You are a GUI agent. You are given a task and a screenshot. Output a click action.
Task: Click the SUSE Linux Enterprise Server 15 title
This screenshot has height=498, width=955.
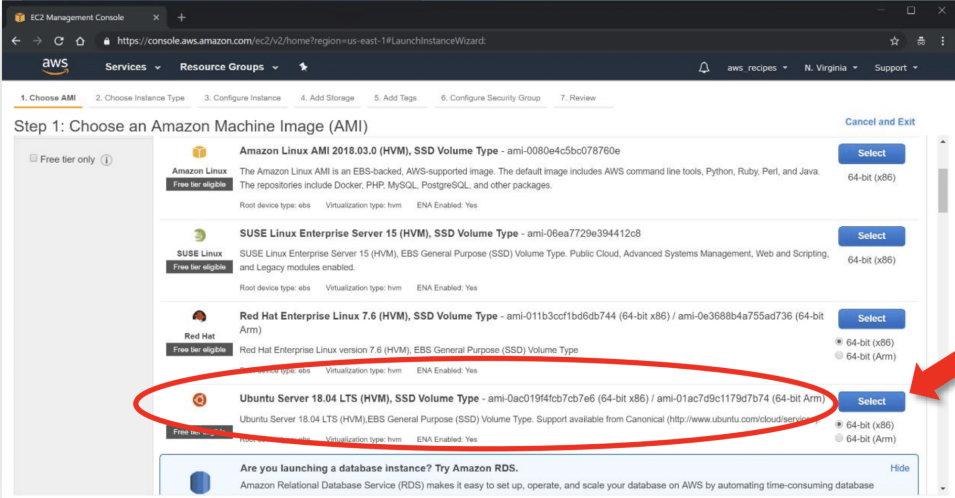pyautogui.click(x=379, y=234)
